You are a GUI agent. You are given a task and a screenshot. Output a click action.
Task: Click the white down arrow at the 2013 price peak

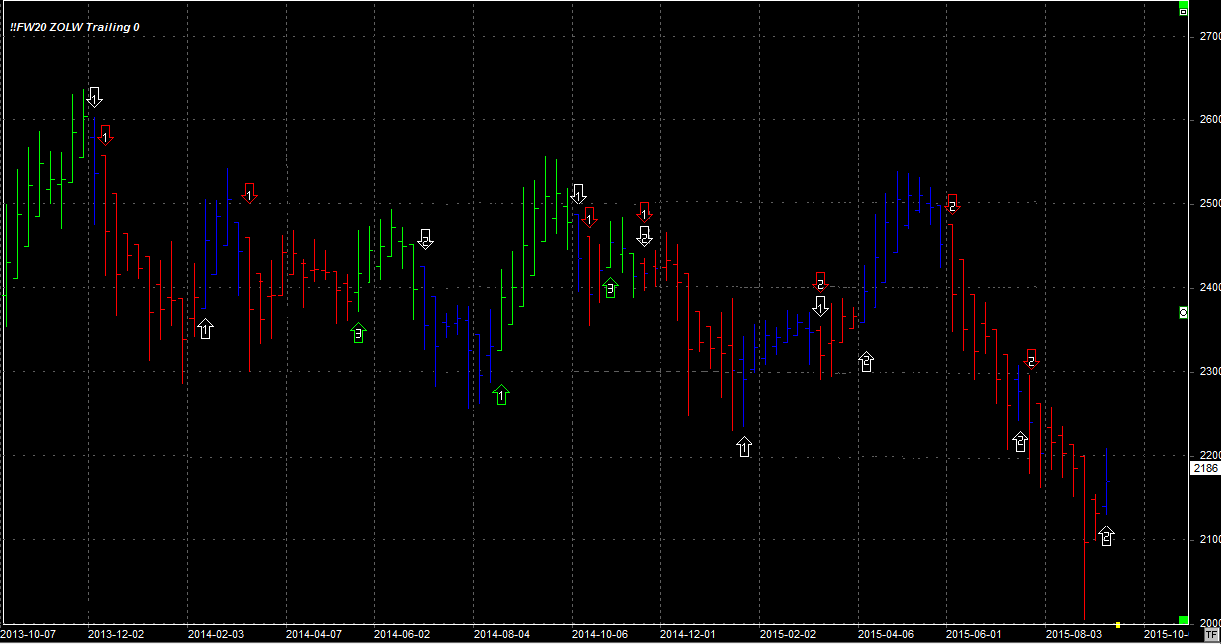[x=94, y=97]
